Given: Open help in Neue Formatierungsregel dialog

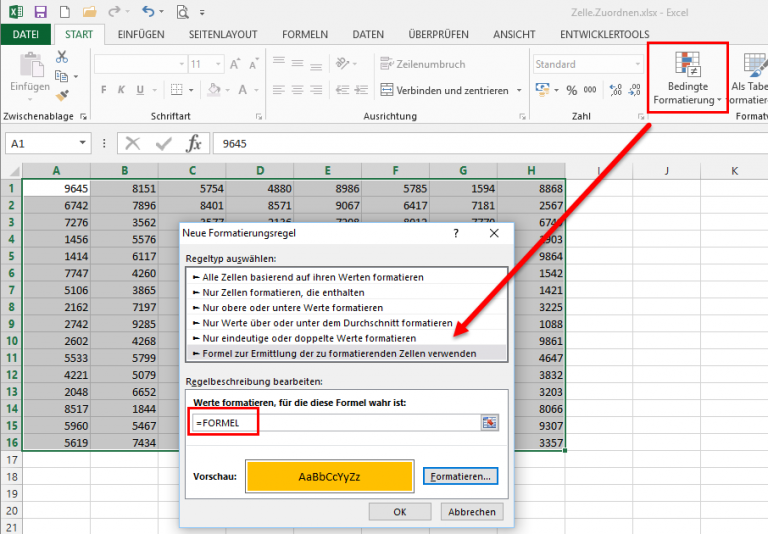Looking at the screenshot, I should click(456, 233).
